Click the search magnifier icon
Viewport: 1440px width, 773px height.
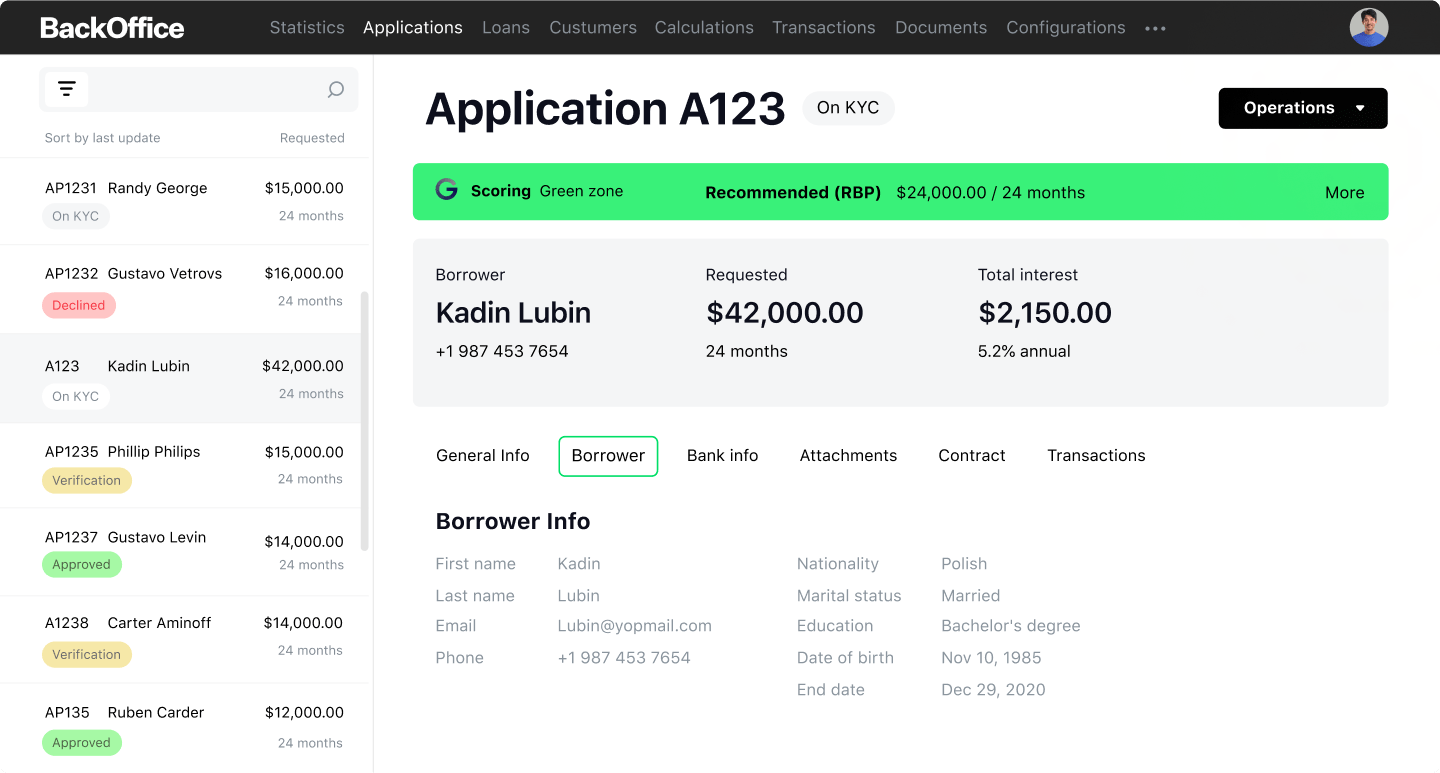[336, 89]
